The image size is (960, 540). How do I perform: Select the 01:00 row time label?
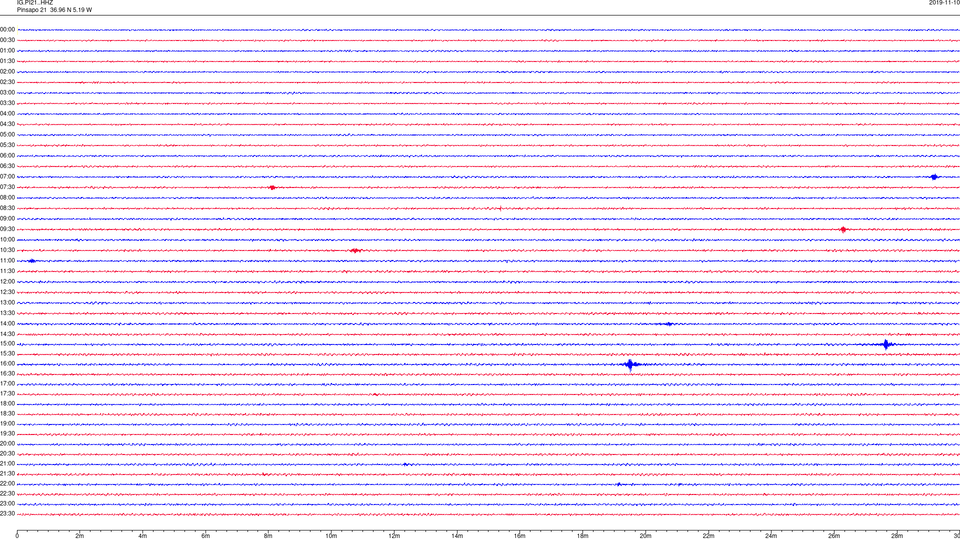[x=7, y=50]
